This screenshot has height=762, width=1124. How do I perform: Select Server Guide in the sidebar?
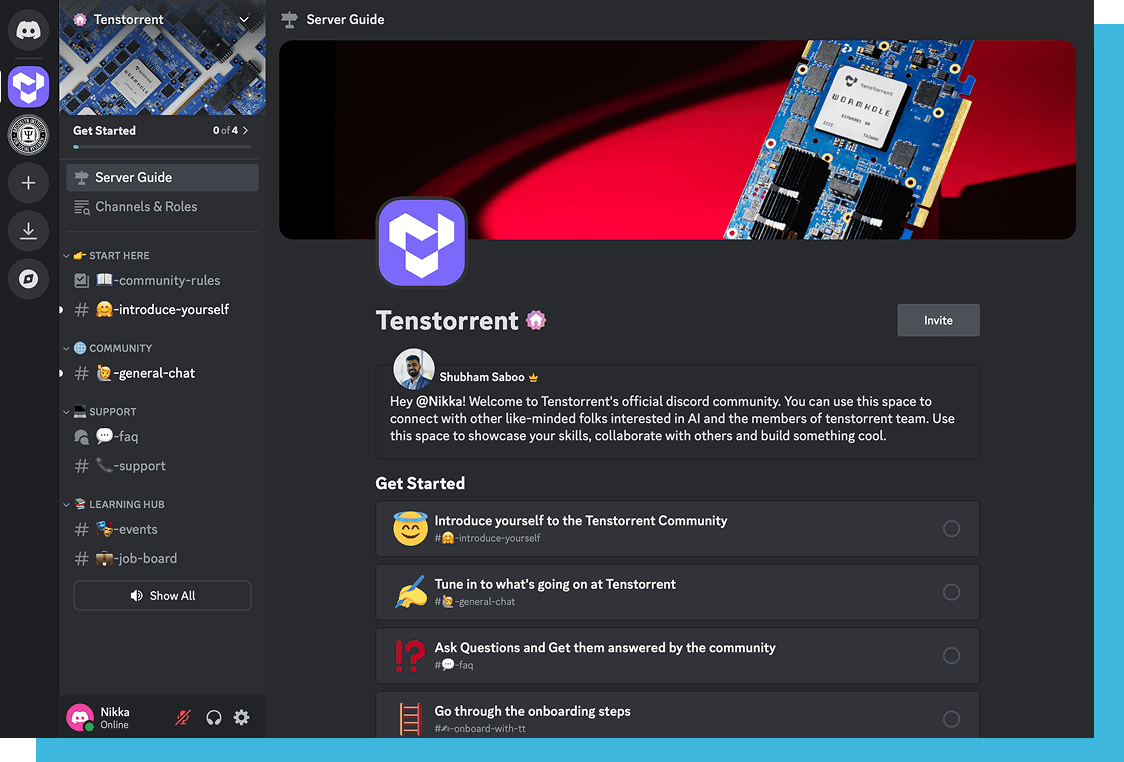162,178
